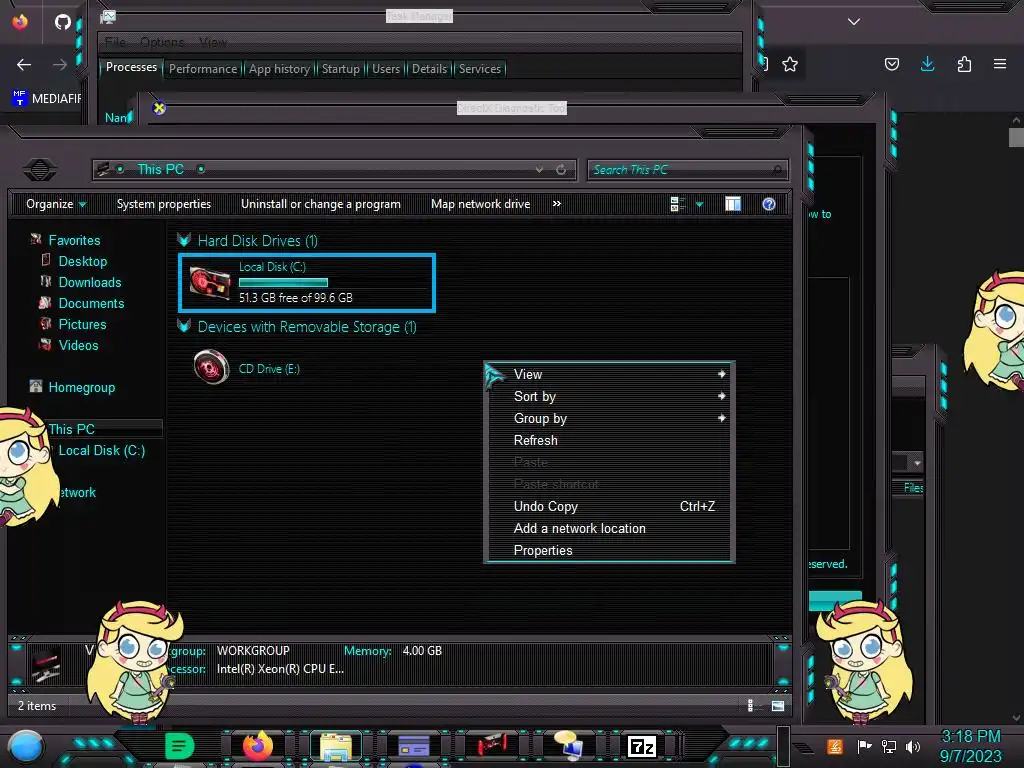1024x768 pixels.
Task: Click the Homegroup icon in the sidebar
Action: [x=36, y=387]
